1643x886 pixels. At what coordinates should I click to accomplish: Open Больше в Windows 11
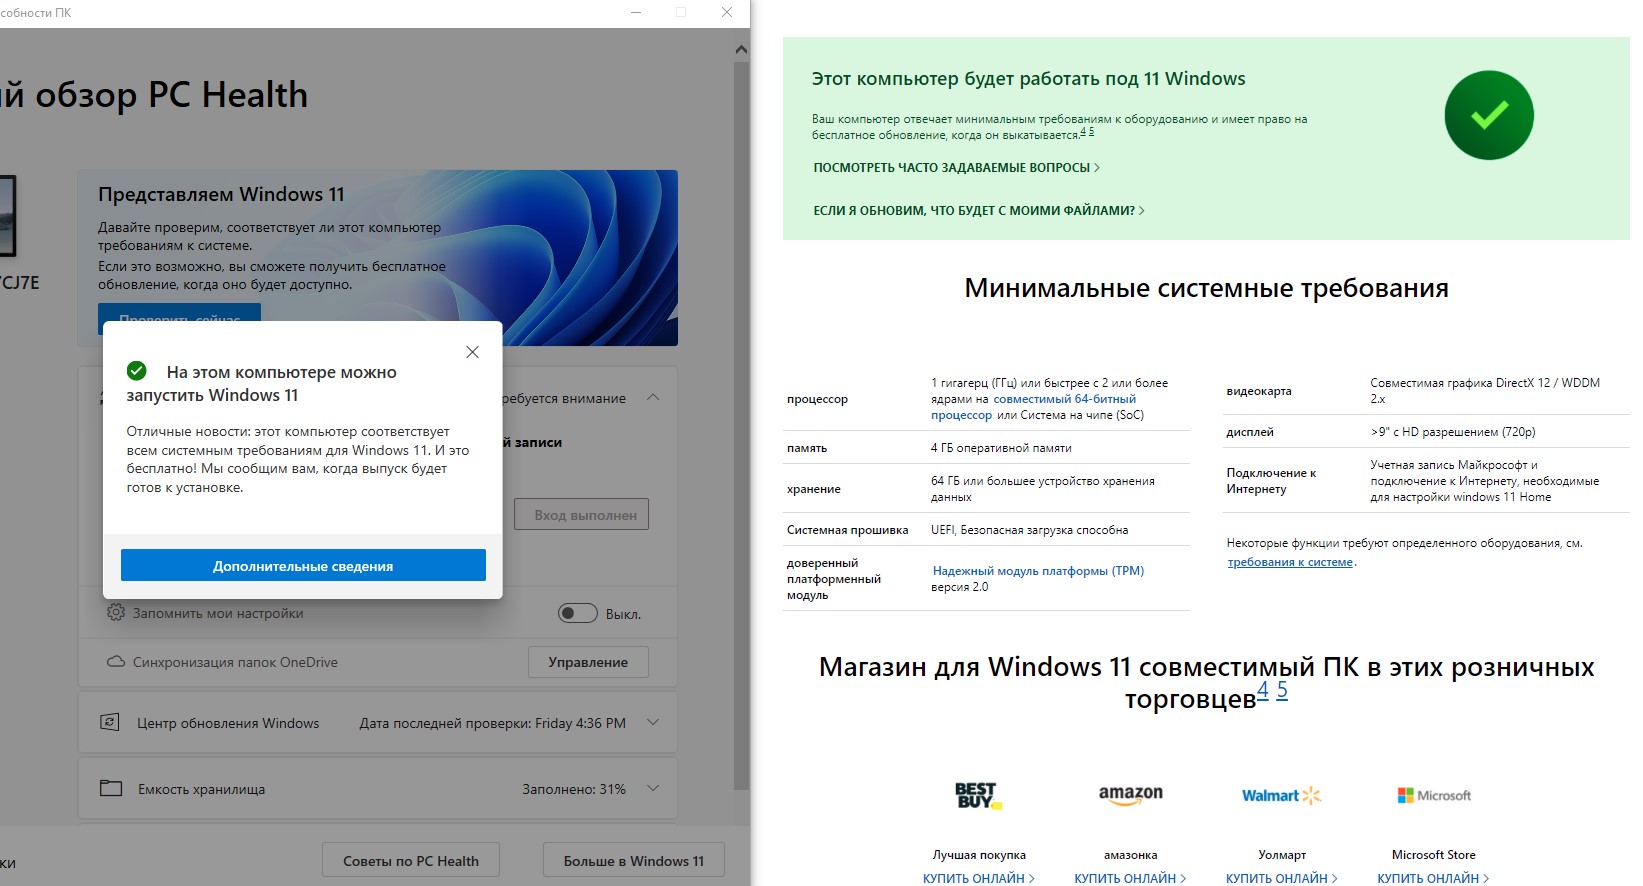tap(634, 861)
